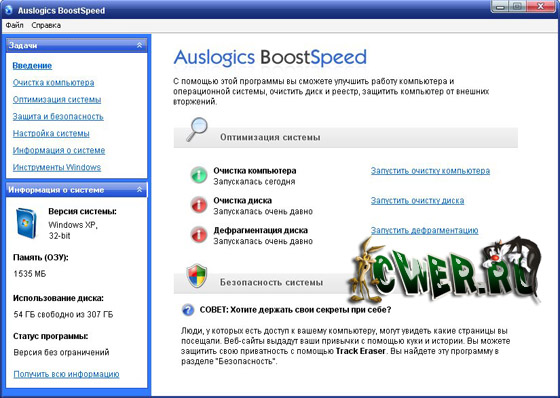
Task: Click the blue question mark СОВЕТ icon
Action: [x=188, y=310]
